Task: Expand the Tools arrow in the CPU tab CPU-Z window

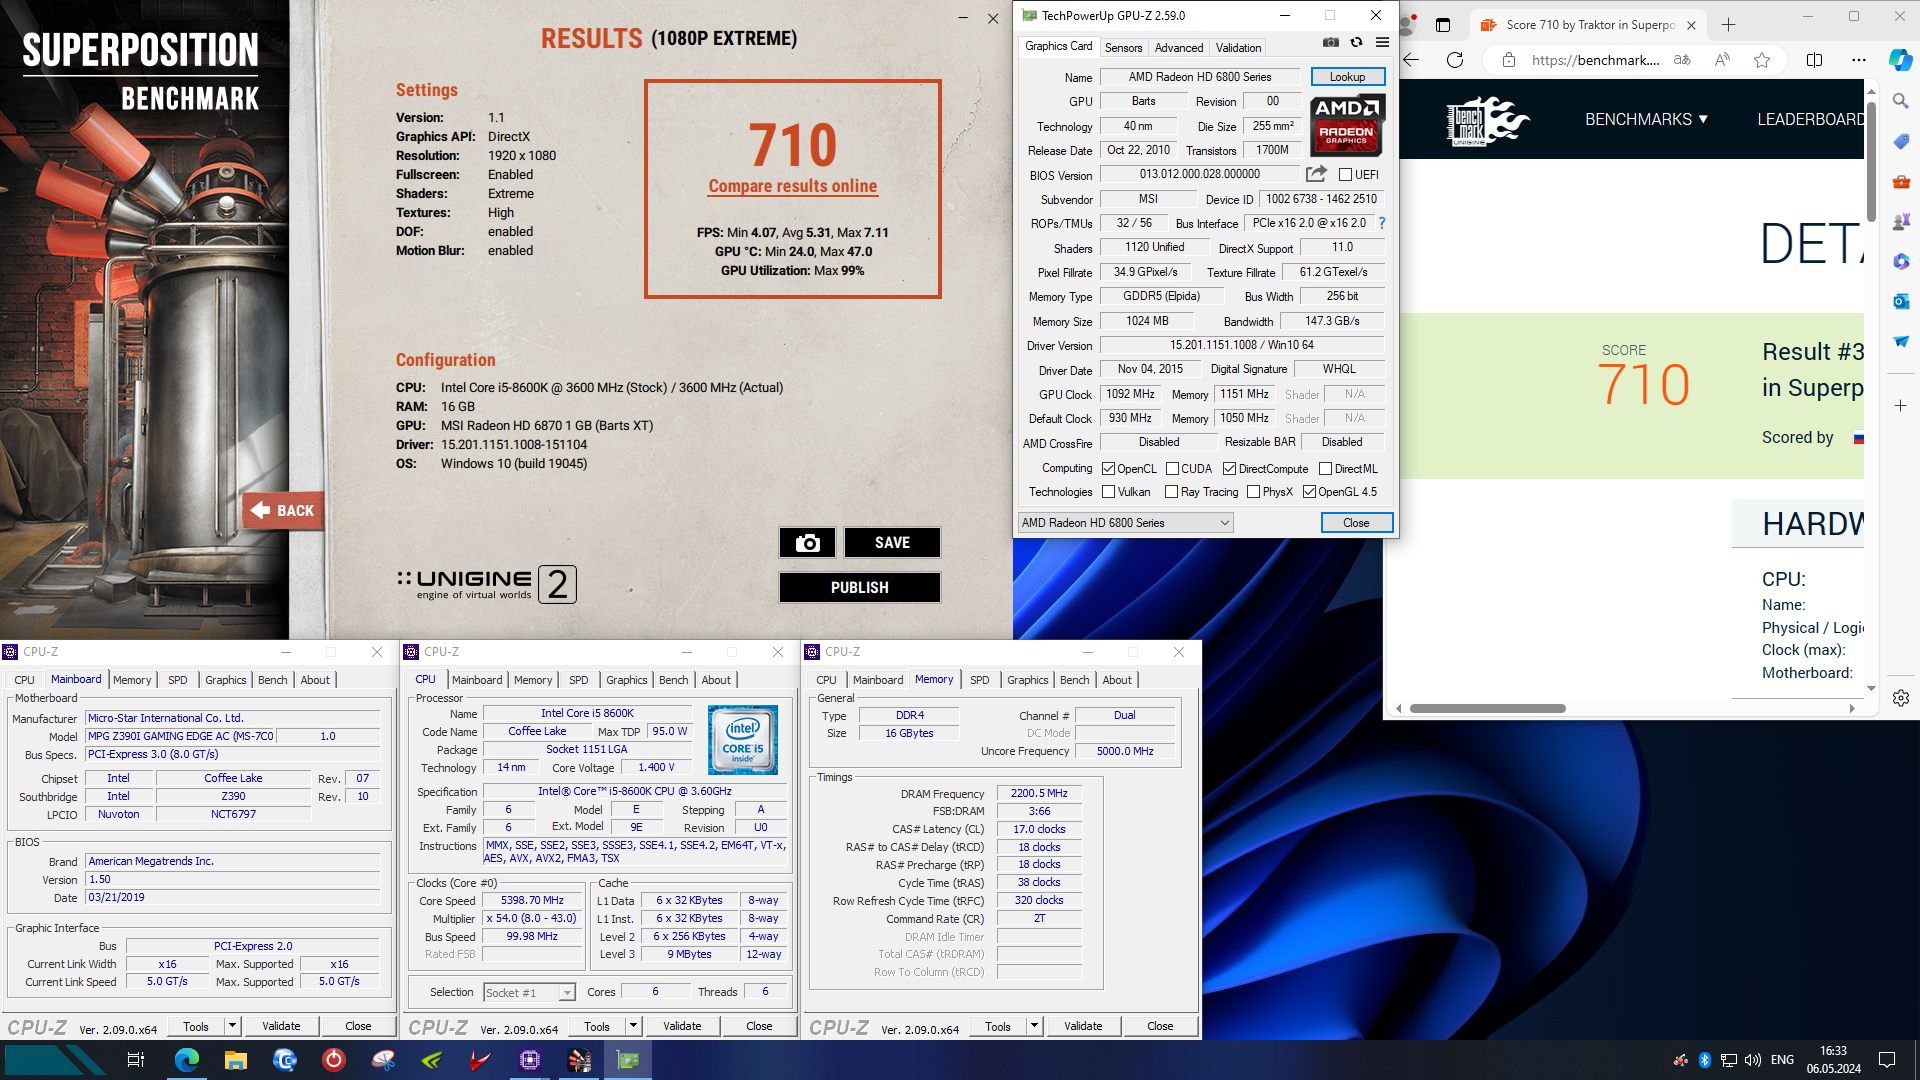Action: pos(633,1026)
